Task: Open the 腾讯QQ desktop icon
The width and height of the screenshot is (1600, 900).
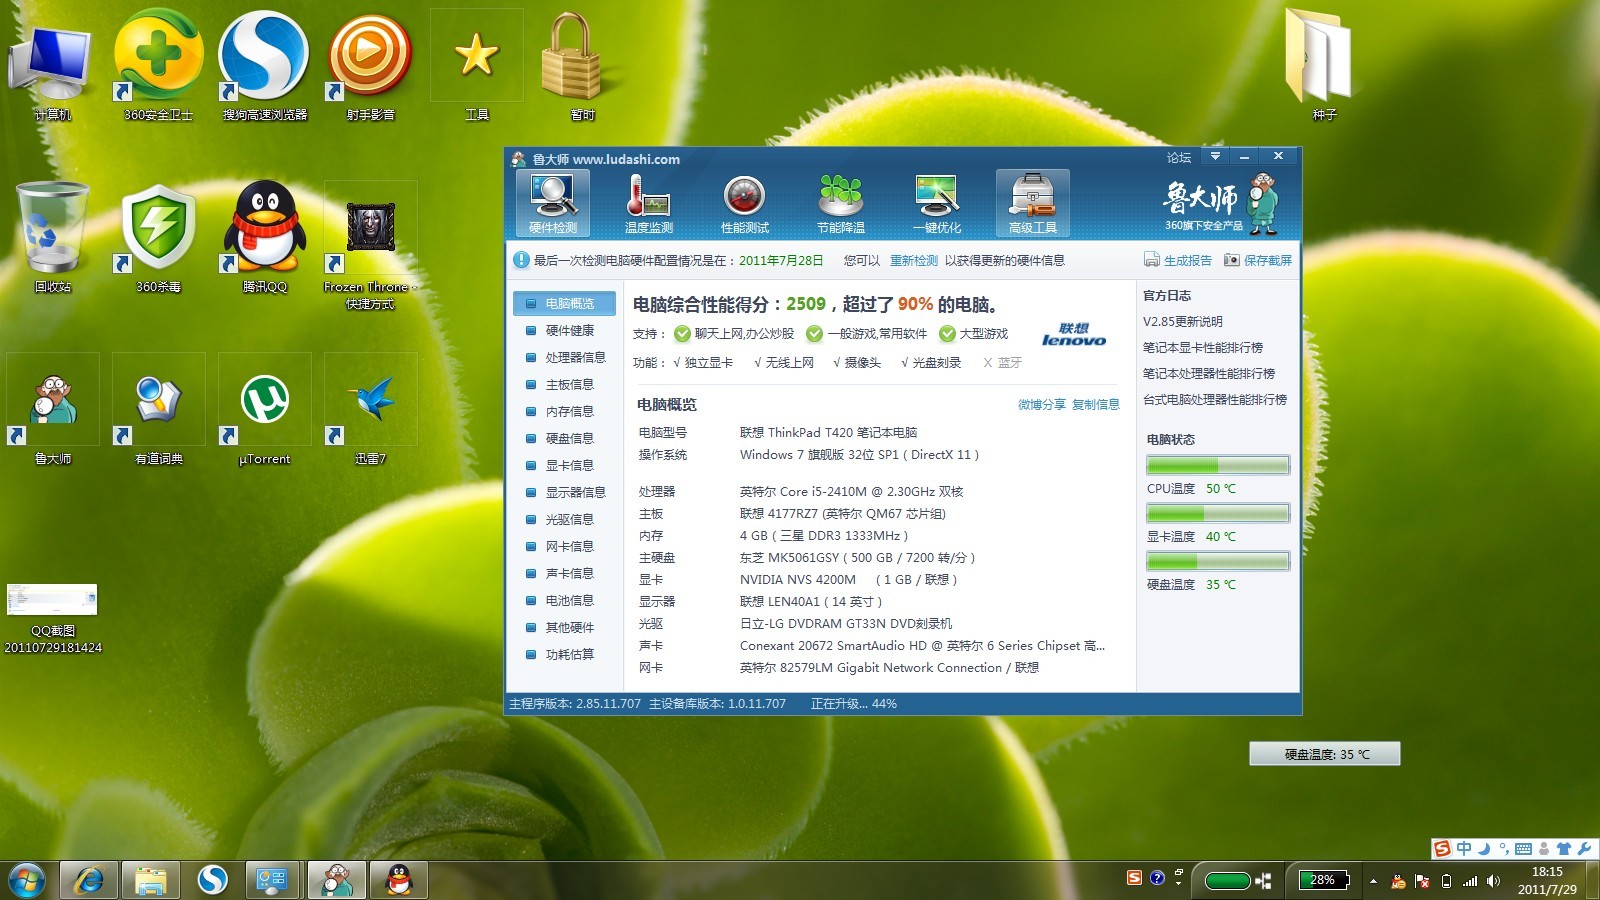Action: 264,238
